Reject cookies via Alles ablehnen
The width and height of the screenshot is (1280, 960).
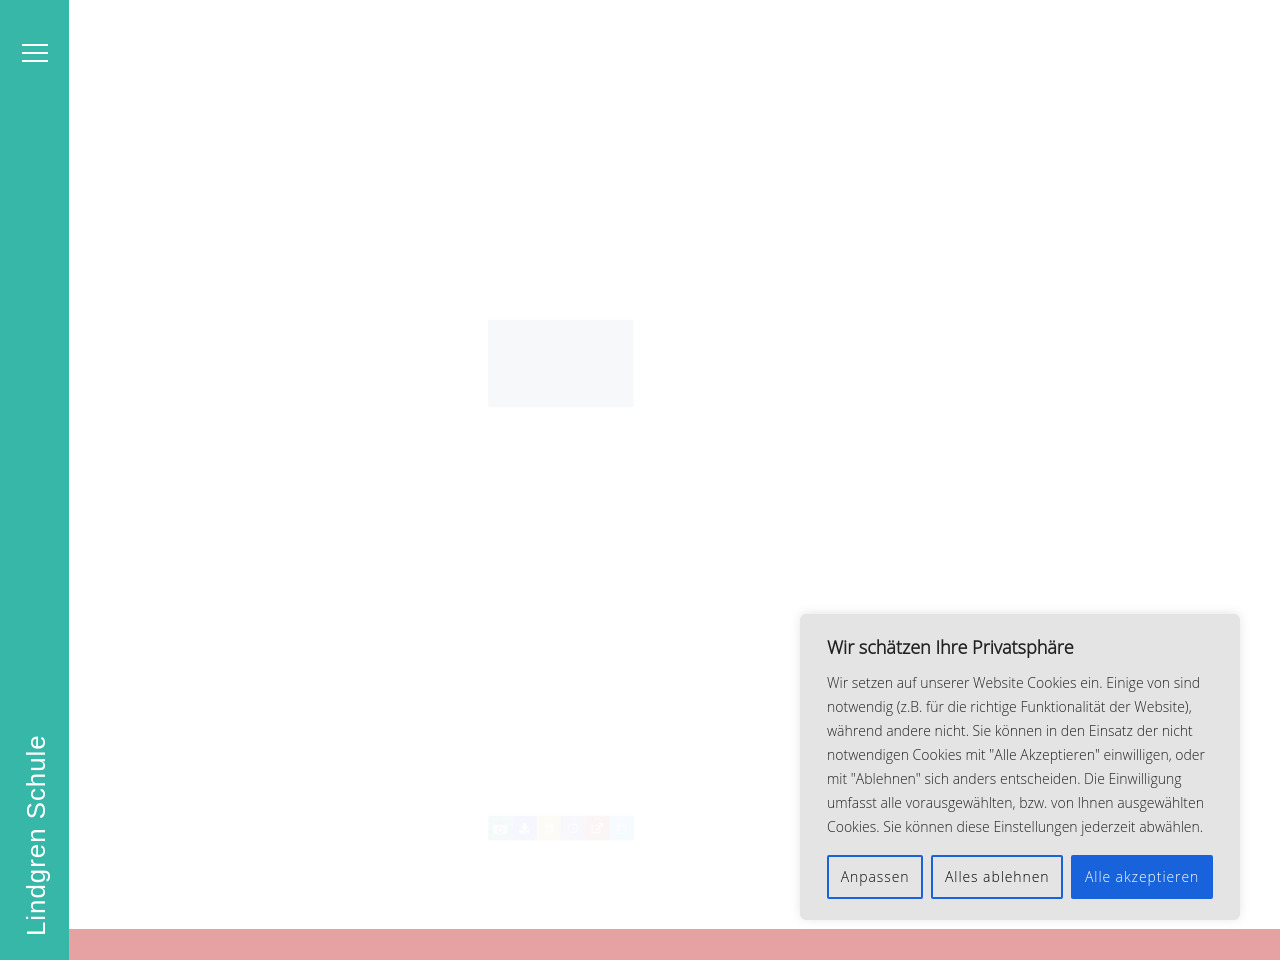996,877
